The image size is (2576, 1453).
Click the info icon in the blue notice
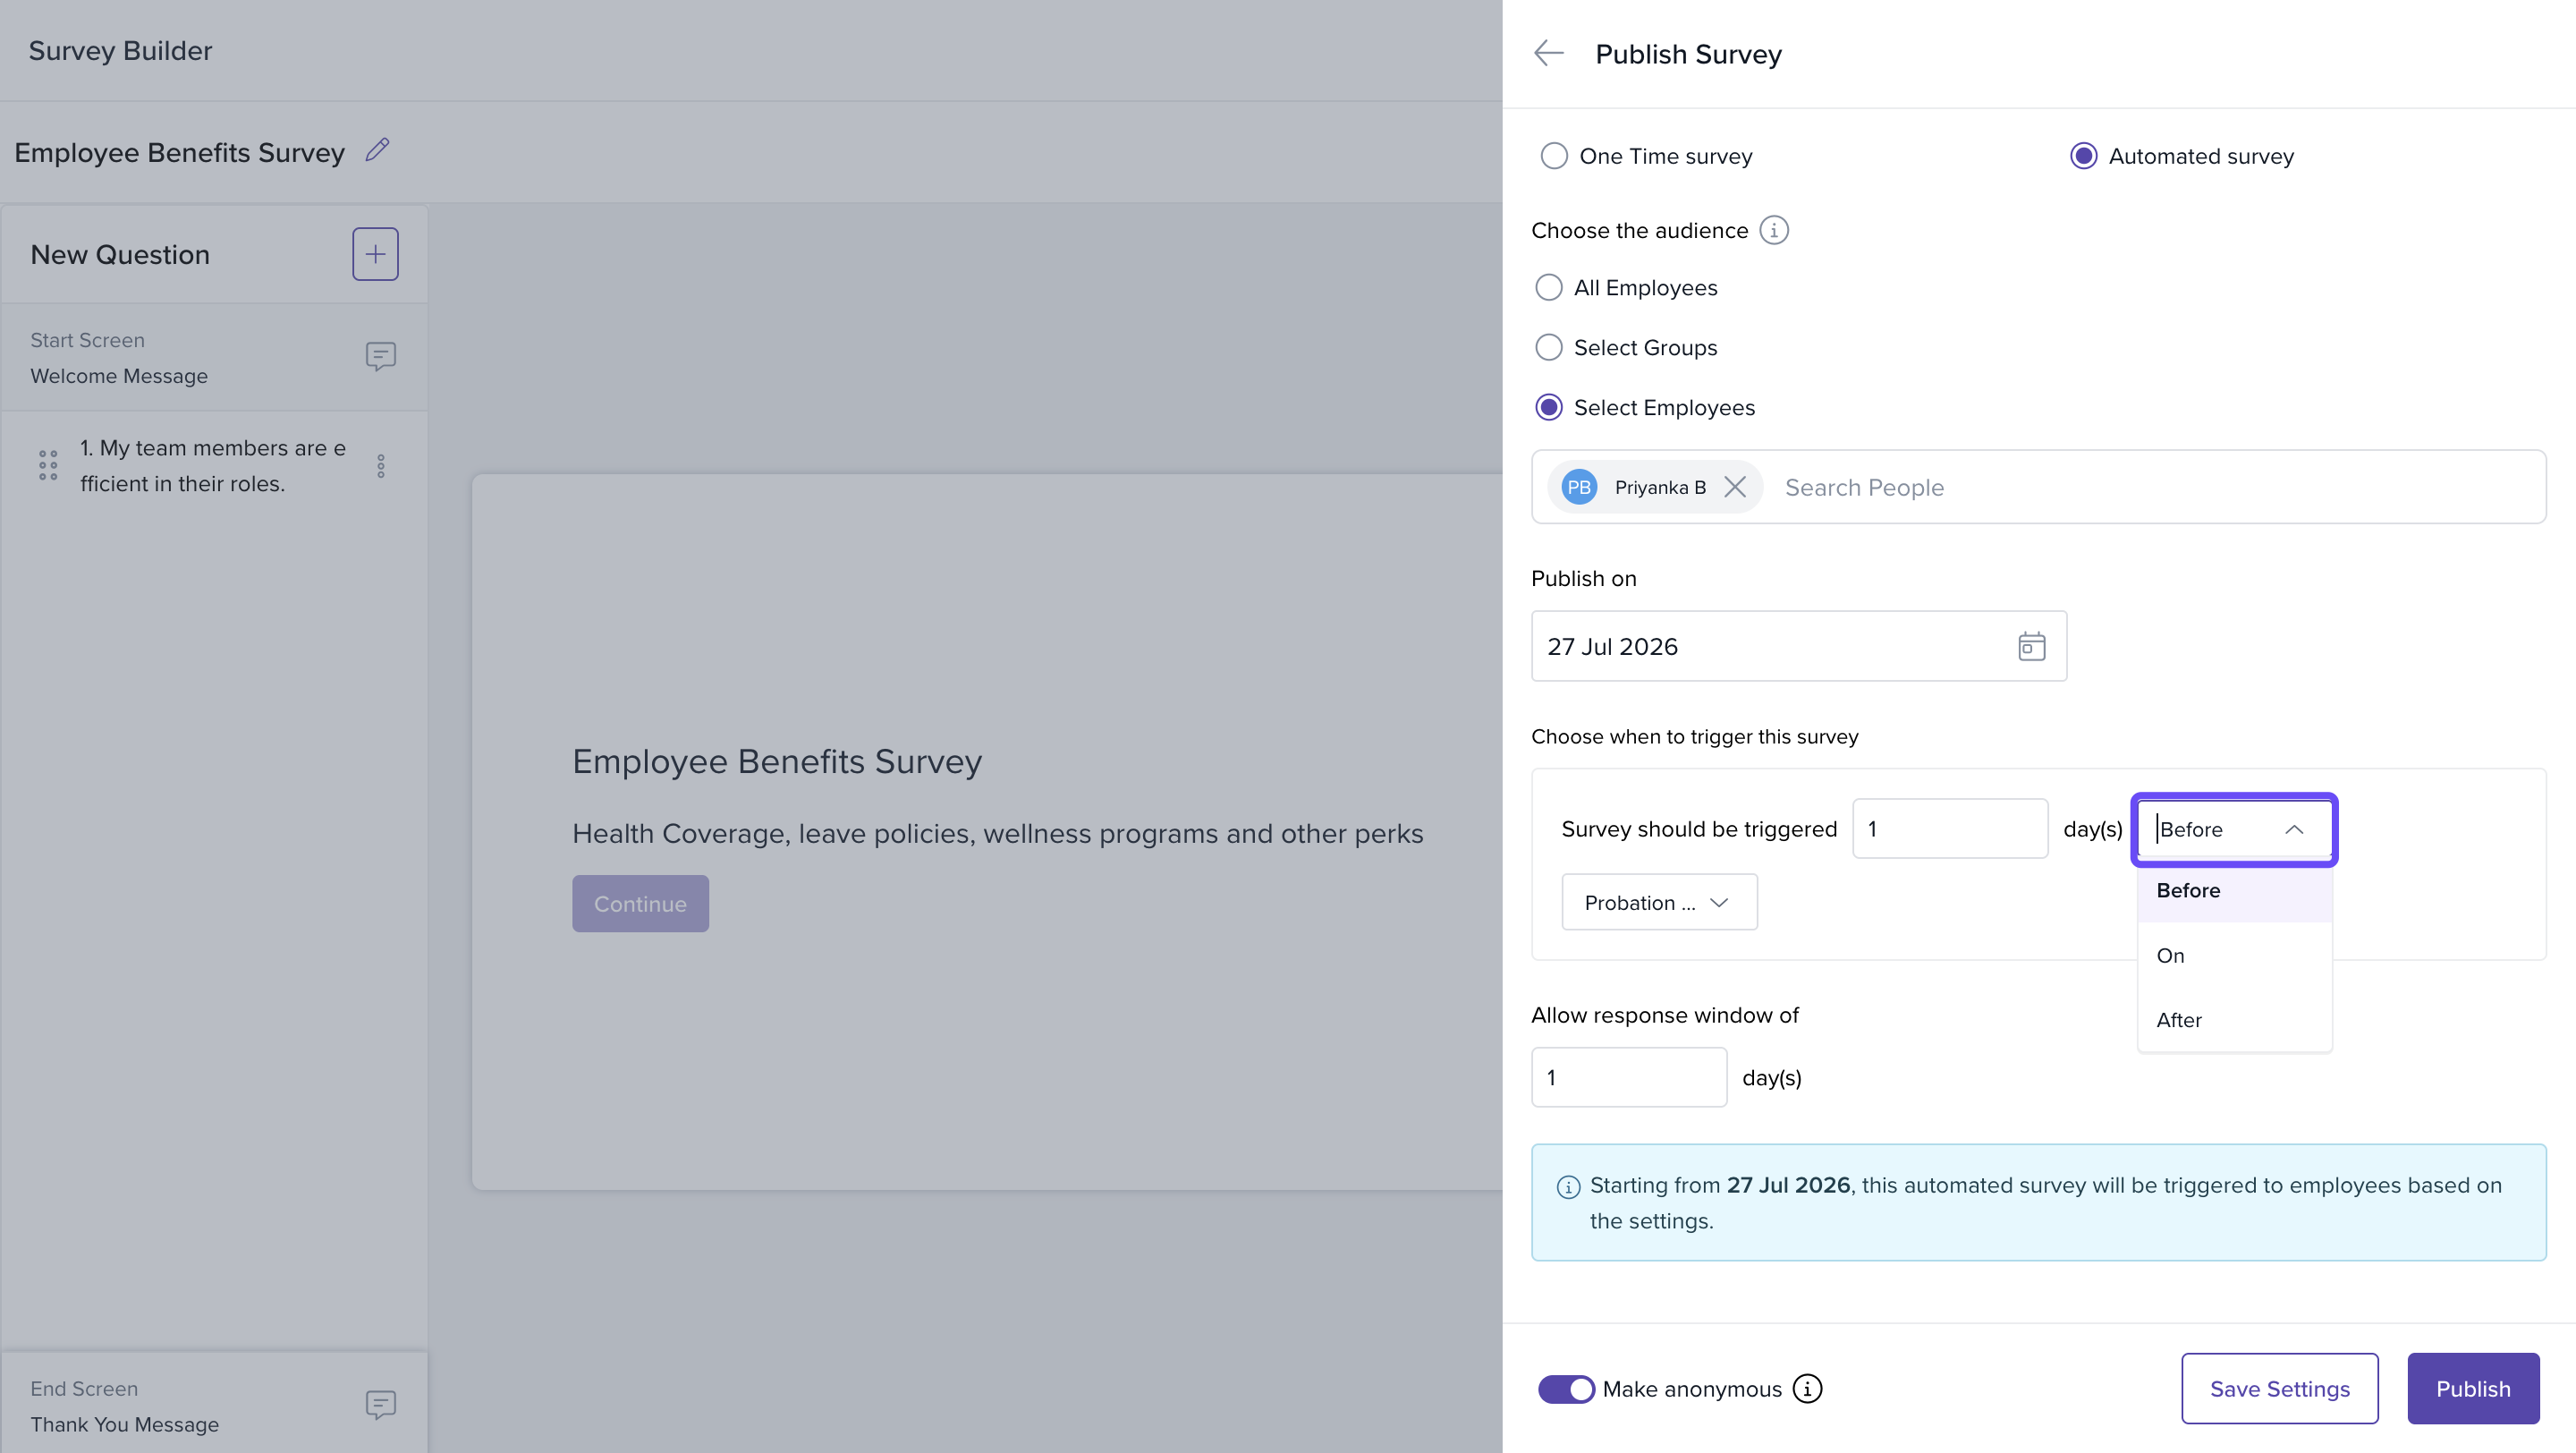1568,1187
